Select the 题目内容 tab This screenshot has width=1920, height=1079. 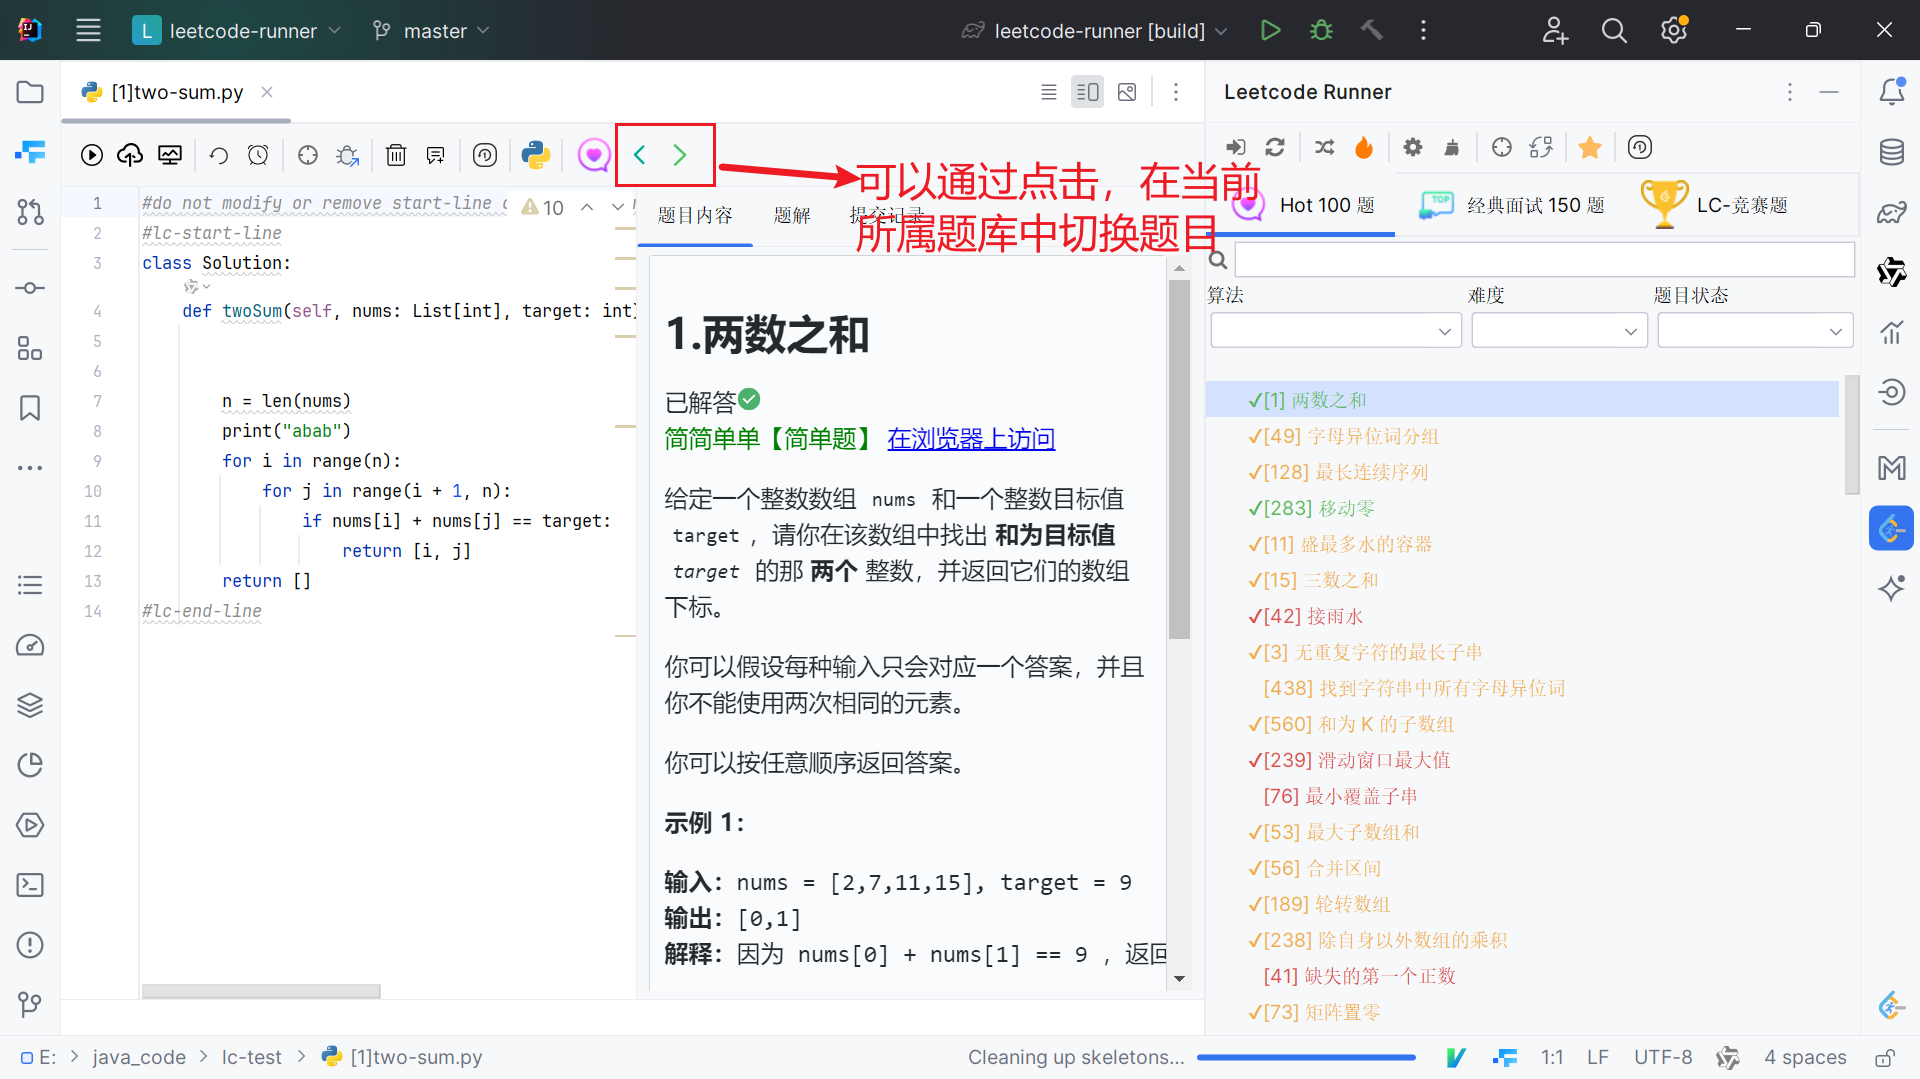[695, 215]
